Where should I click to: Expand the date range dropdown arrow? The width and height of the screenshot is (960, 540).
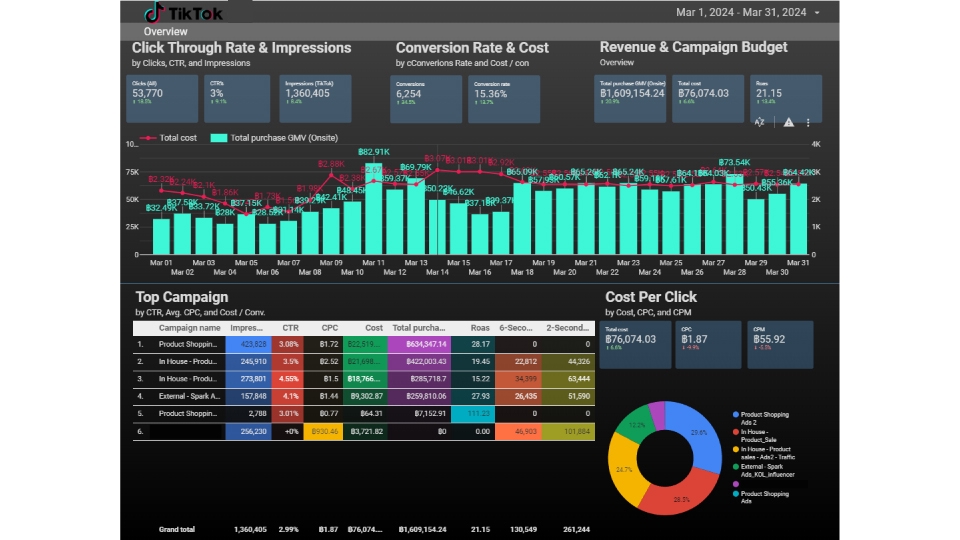817,12
